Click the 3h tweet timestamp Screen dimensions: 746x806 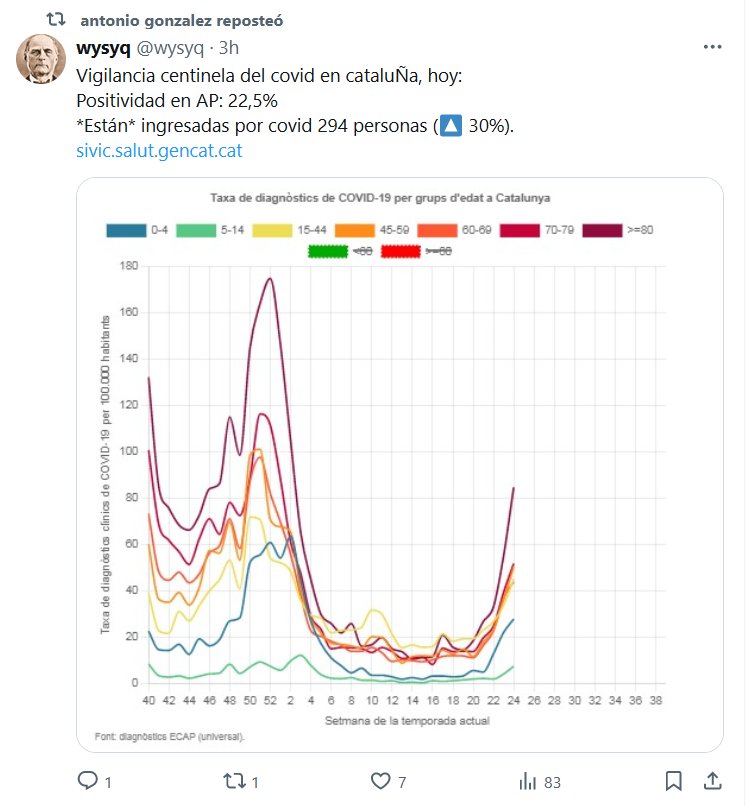coord(229,48)
